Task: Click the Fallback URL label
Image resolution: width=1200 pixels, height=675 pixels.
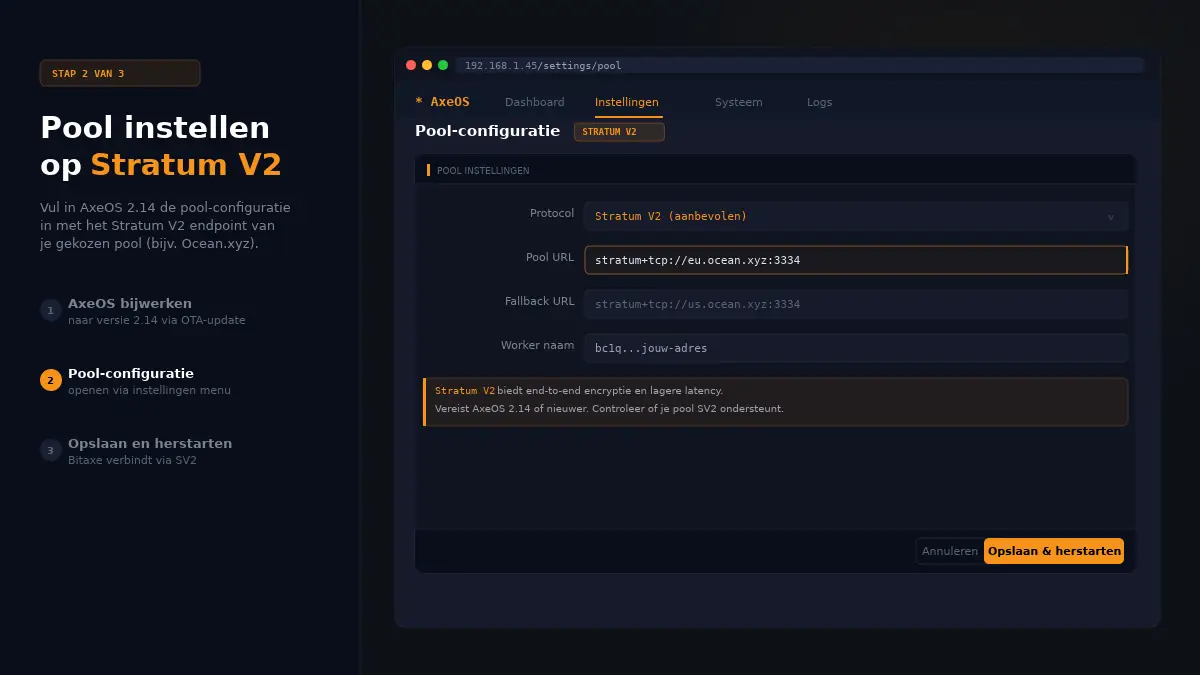Action: 540,301
